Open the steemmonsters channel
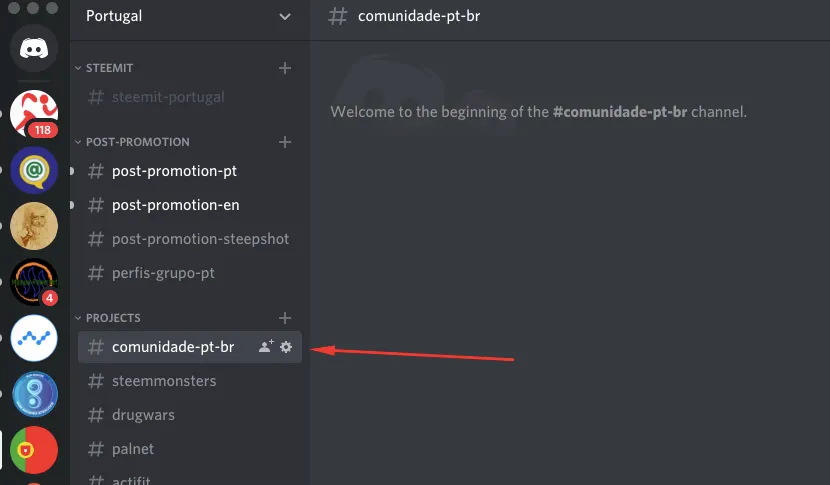Viewport: 830px width, 485px height. point(164,381)
